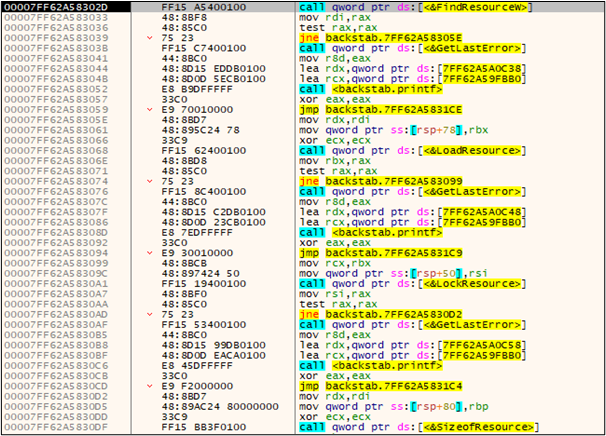Click jump arrow beside E9 70010000
Image resolution: width=606 pixels, height=436 pixels.
coord(150,109)
